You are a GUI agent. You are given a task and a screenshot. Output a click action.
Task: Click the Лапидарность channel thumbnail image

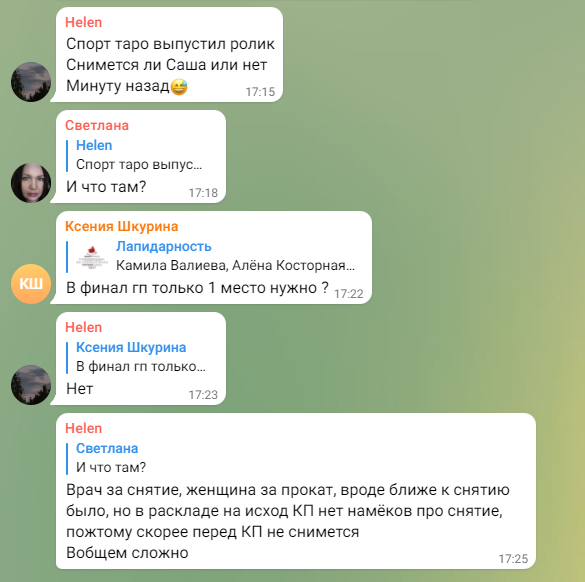pos(92,257)
